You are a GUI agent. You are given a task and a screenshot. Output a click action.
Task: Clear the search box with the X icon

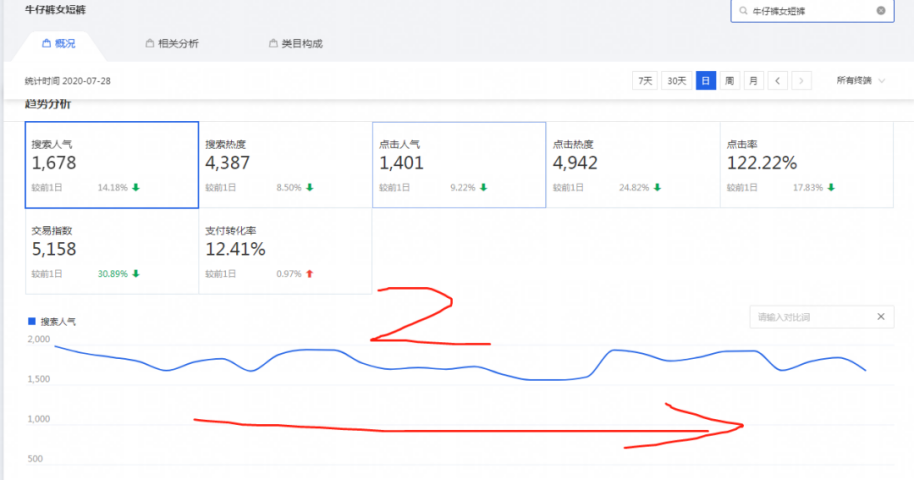pyautogui.click(x=881, y=10)
